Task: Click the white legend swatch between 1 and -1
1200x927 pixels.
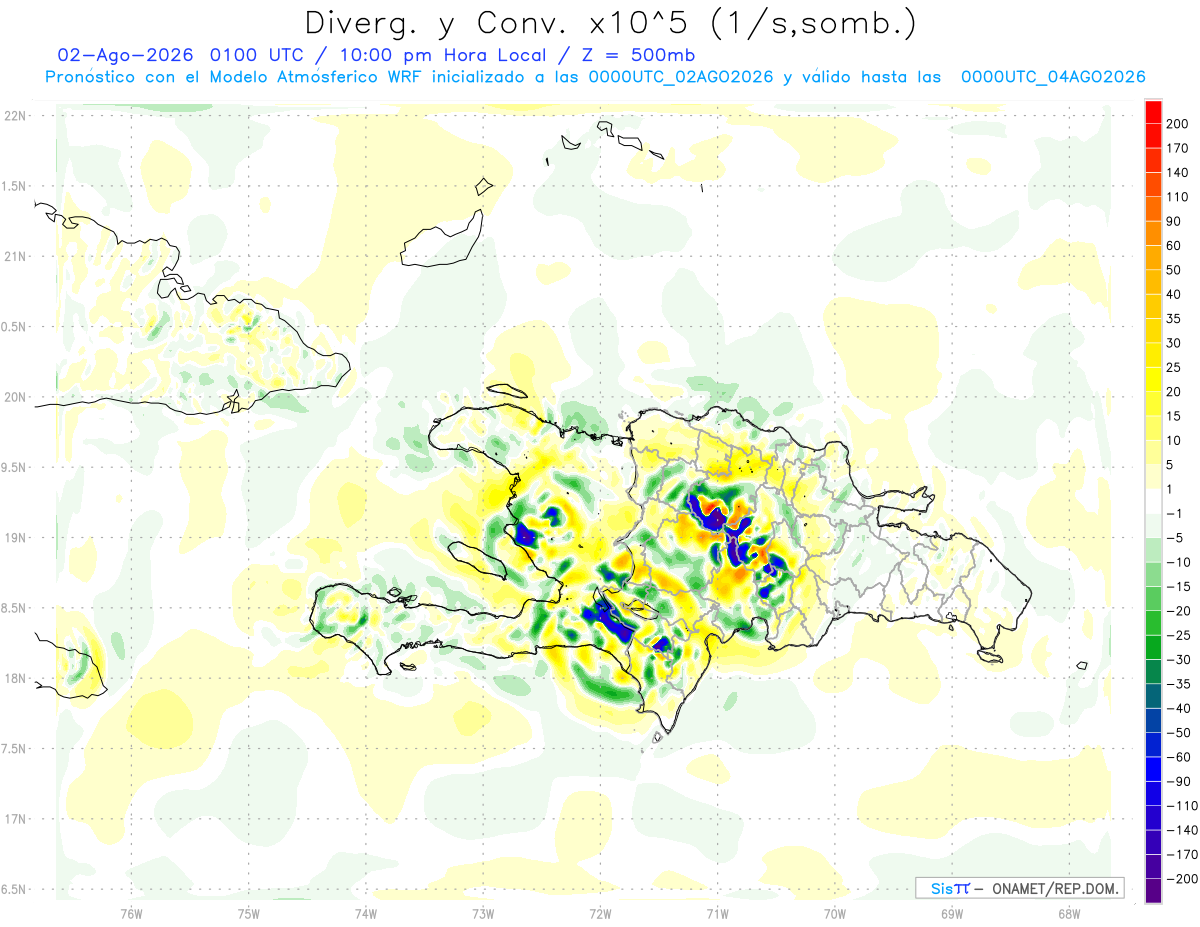Action: 1153,501
